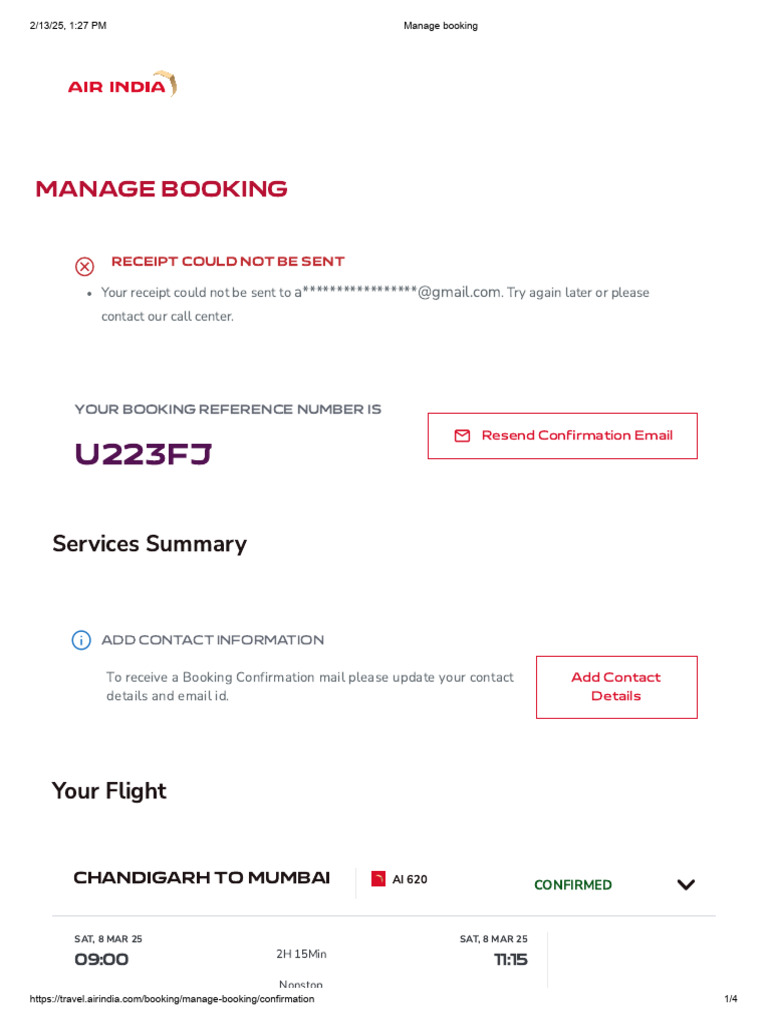
Task: Expand the Chandigarh to Mumbai flight details
Action: [x=686, y=885]
